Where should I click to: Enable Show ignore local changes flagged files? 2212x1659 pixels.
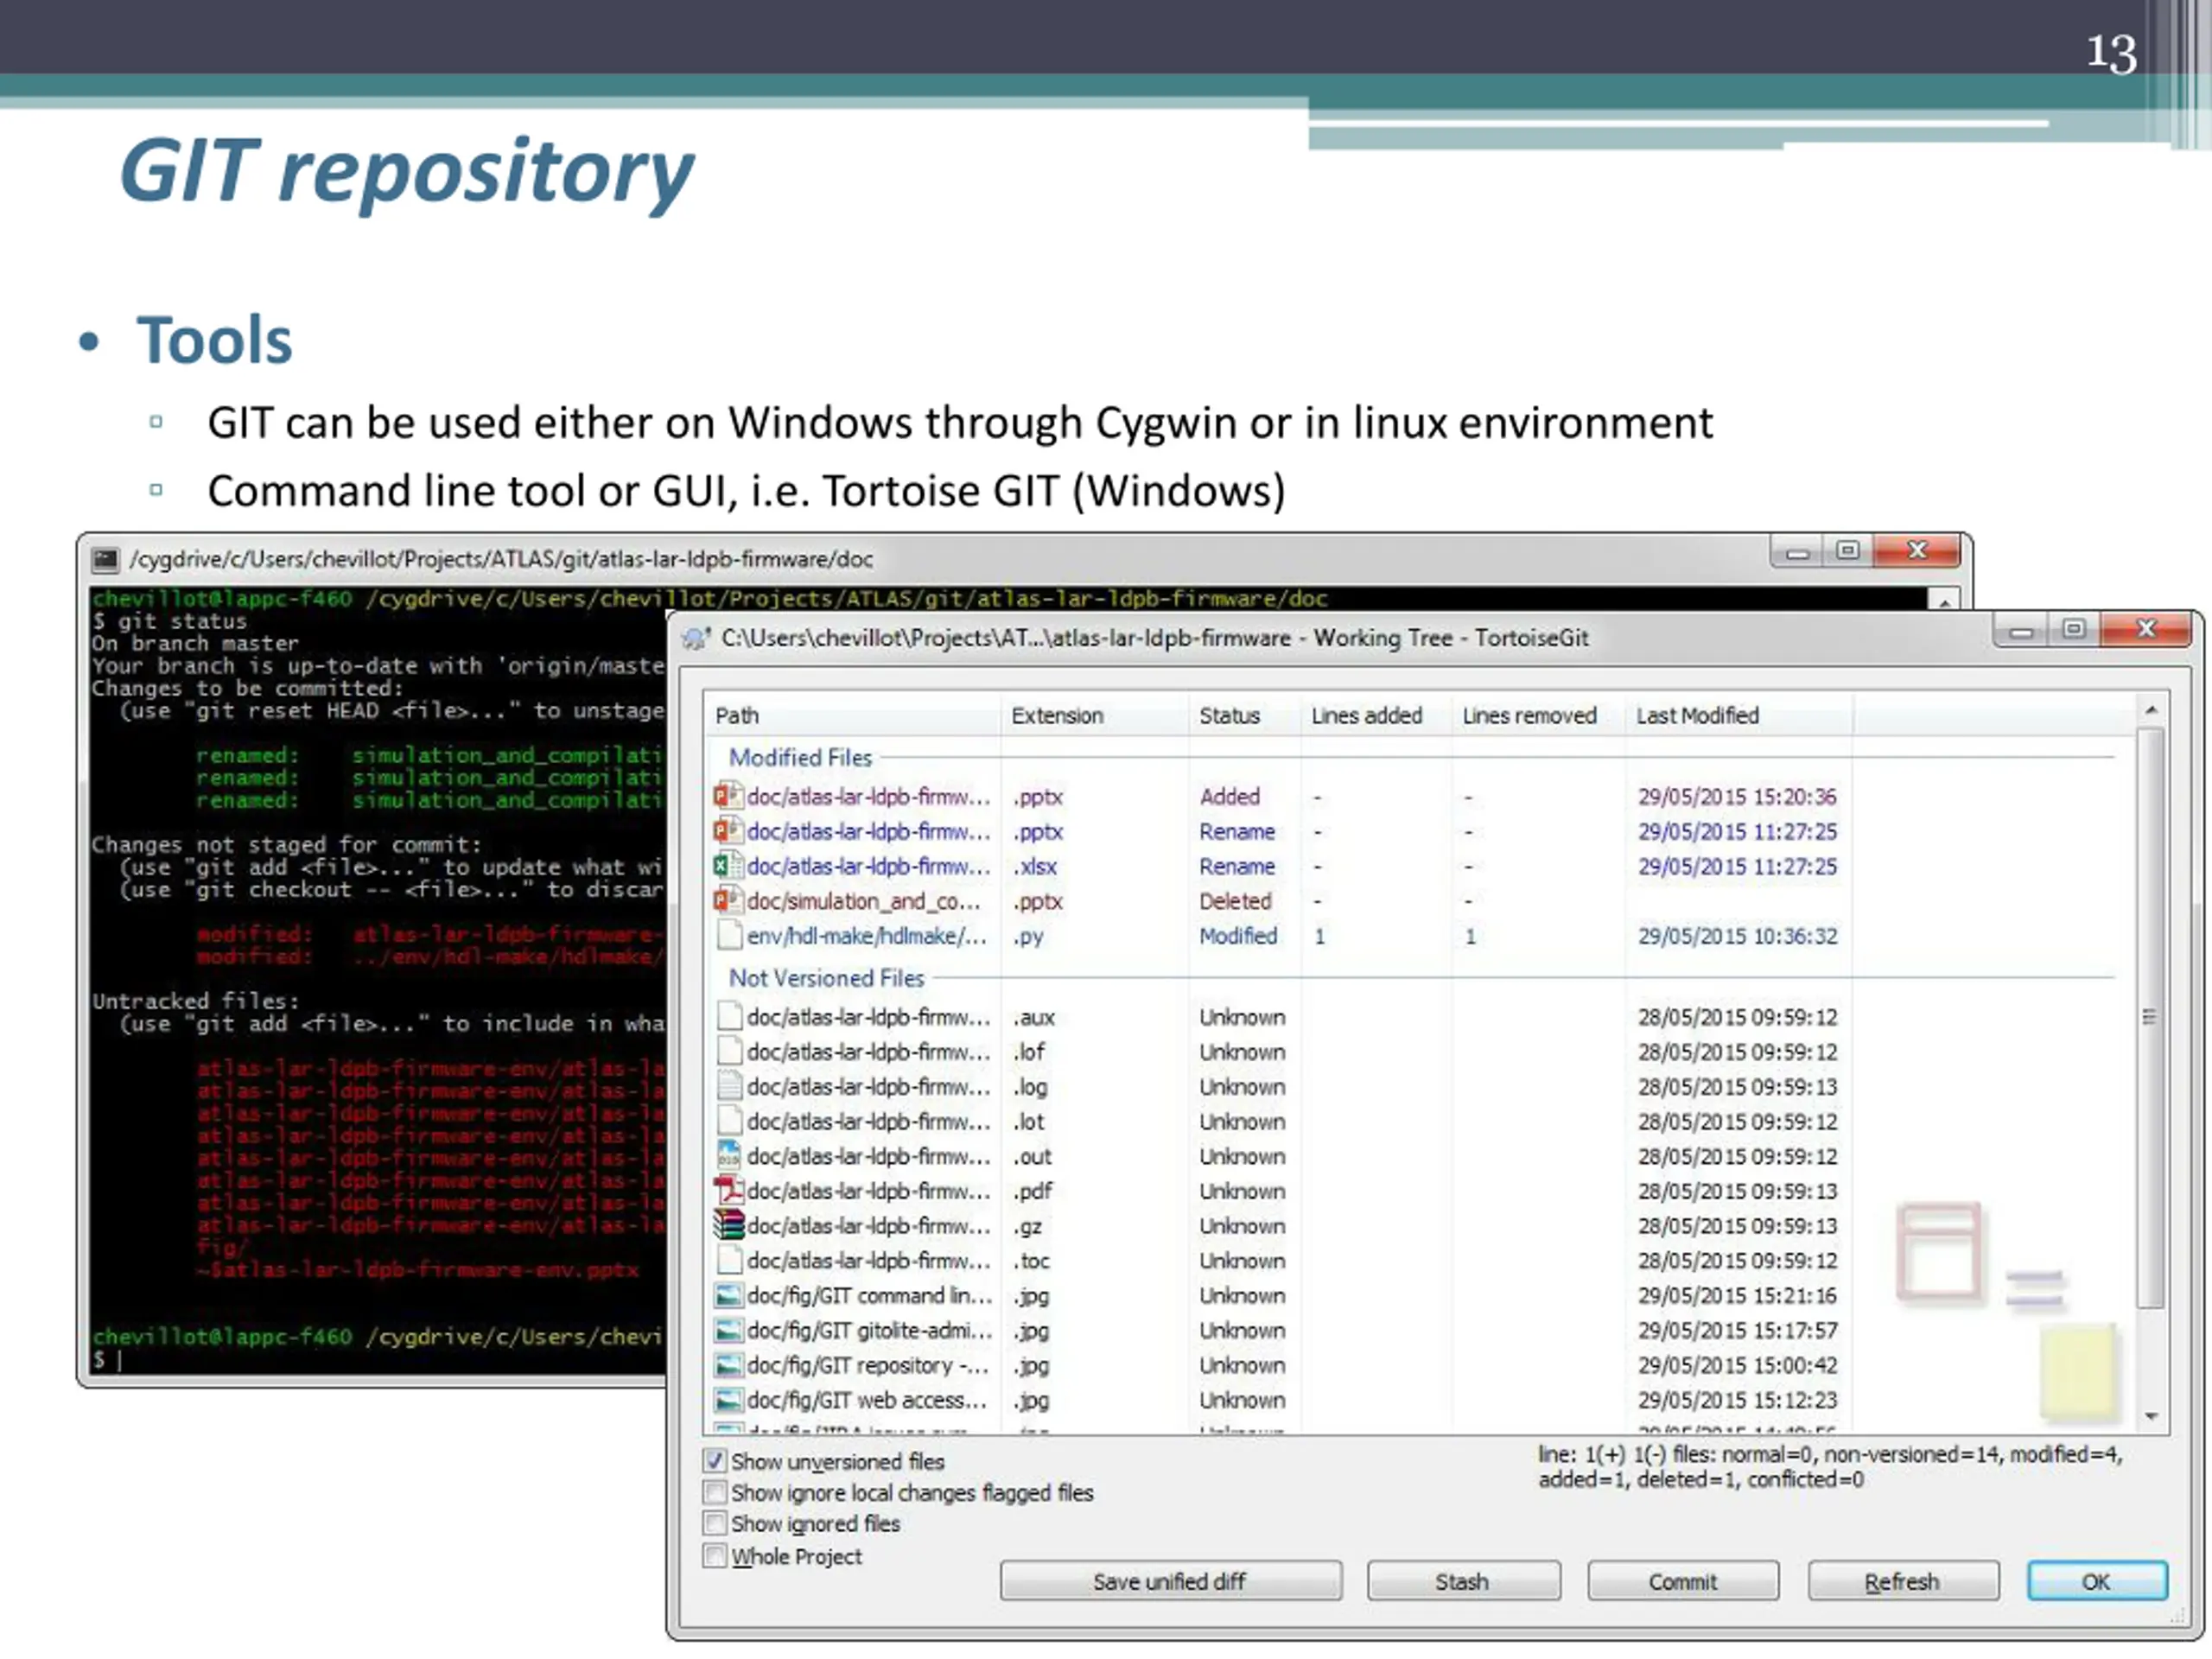point(714,1493)
